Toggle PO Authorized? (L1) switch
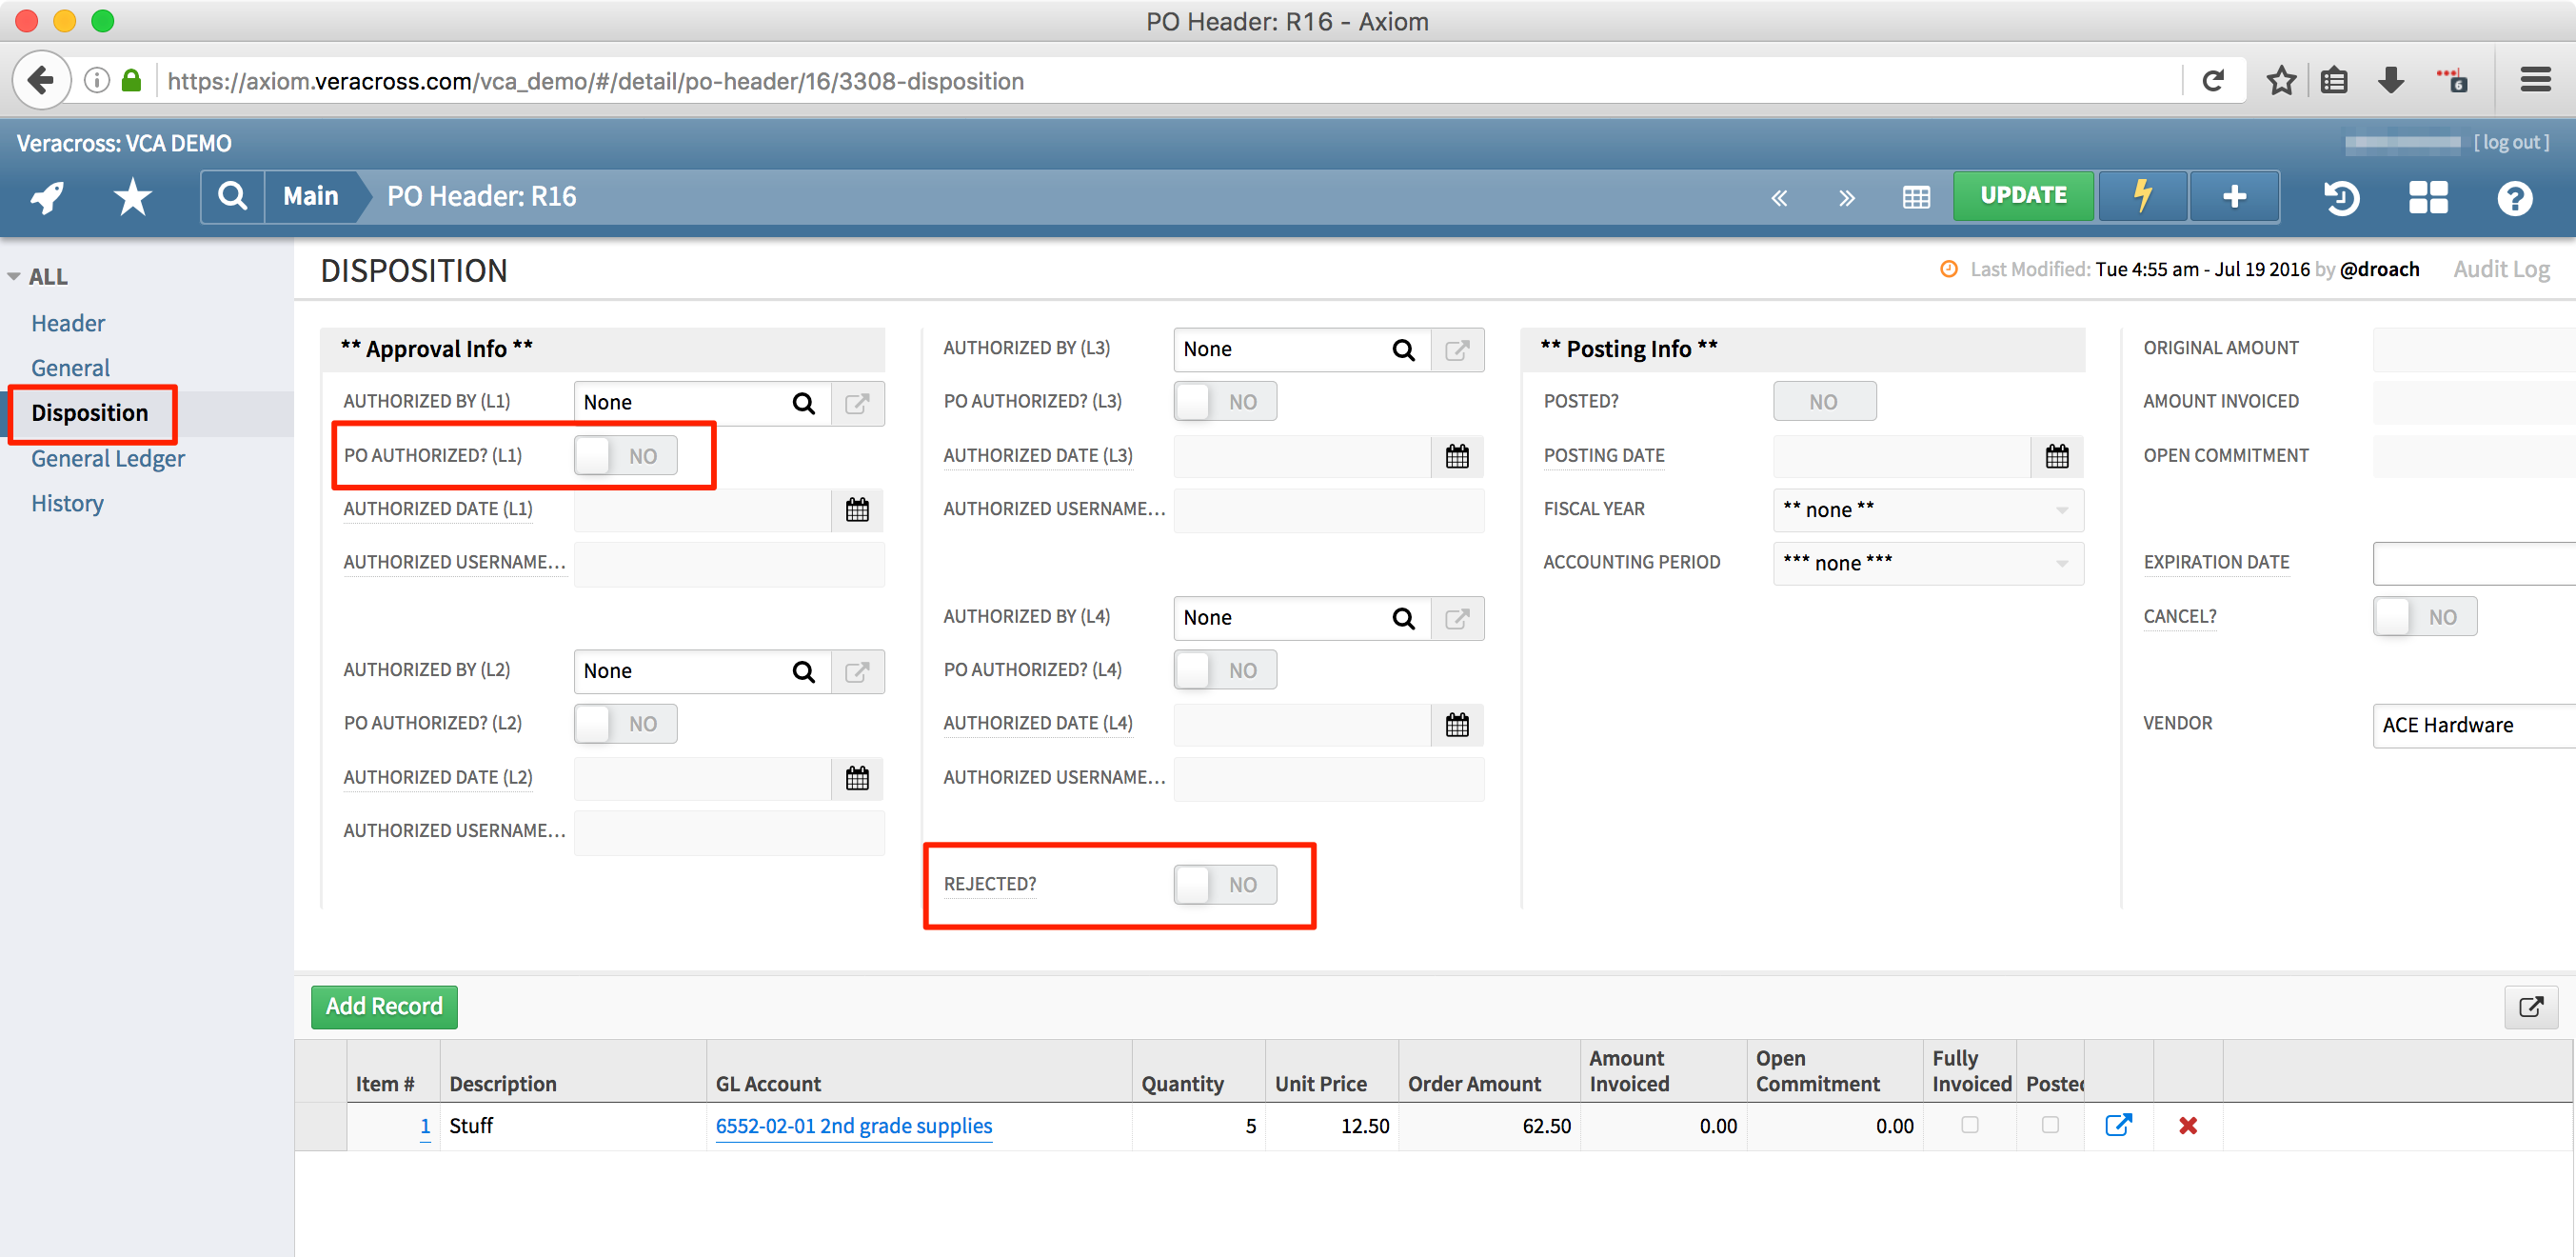2576x1257 pixels. (625, 456)
